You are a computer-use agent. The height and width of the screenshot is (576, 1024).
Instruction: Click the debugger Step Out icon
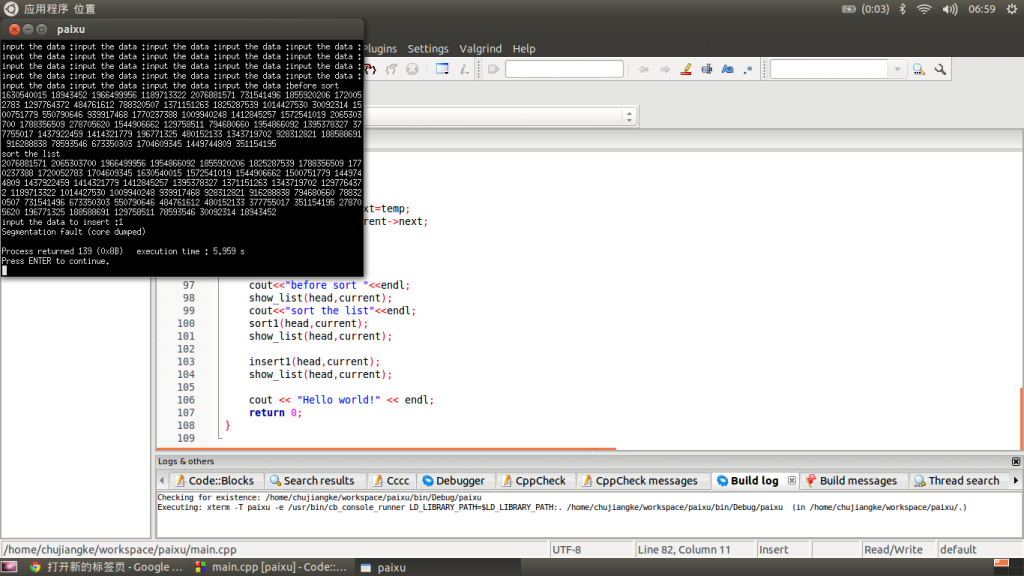tap(371, 69)
